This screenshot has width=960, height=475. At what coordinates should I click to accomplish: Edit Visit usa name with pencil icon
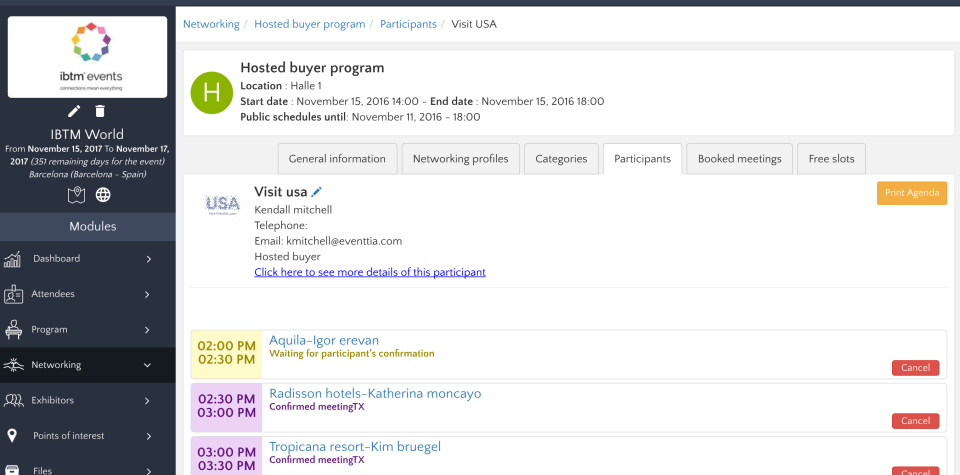317,191
